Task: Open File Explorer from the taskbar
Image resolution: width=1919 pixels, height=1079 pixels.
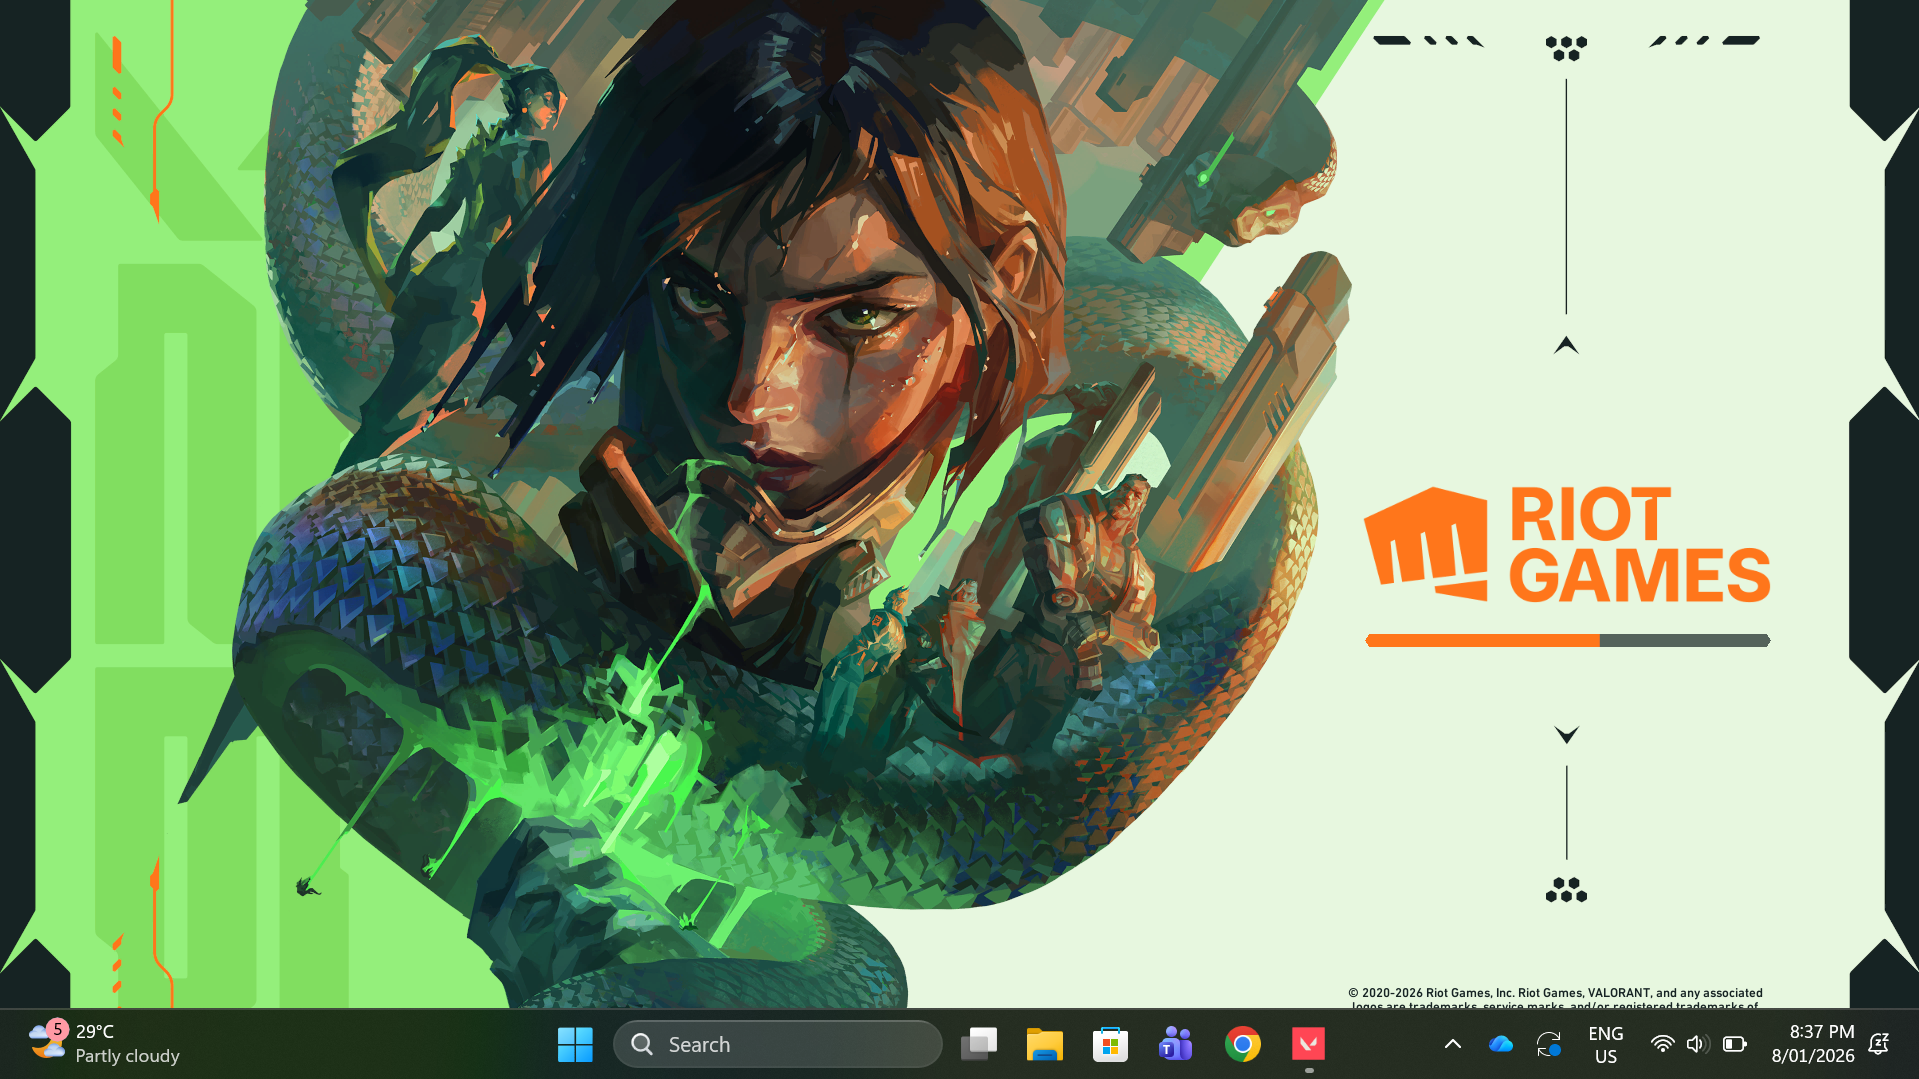Action: click(1045, 1043)
